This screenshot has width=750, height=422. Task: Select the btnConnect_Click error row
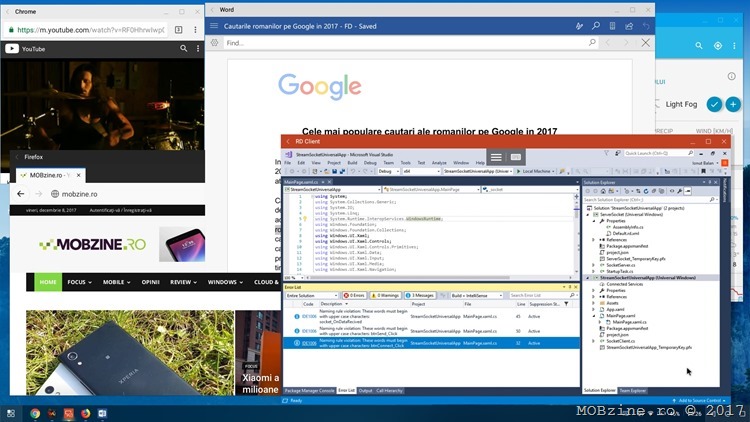(x=431, y=343)
